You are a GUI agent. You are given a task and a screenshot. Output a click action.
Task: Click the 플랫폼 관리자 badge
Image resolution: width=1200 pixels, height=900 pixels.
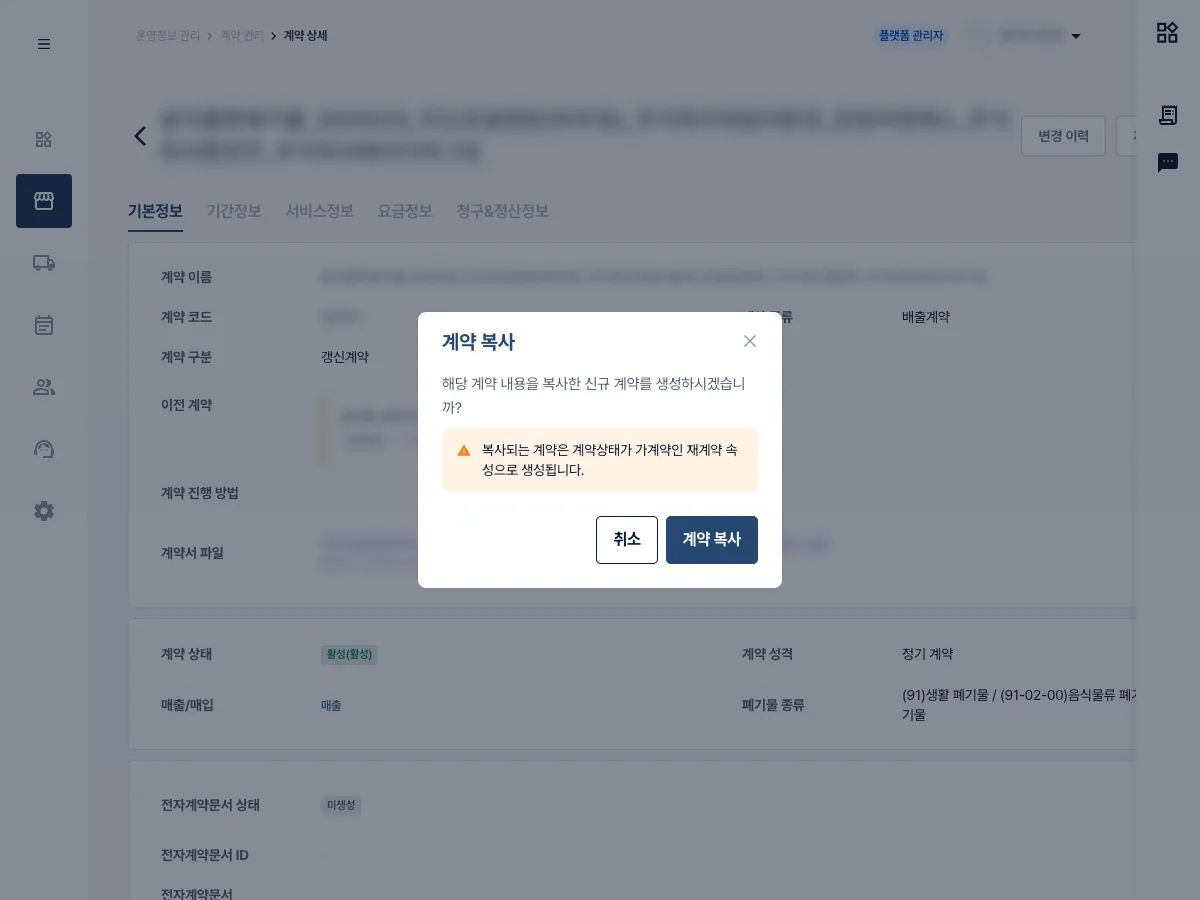(x=911, y=36)
